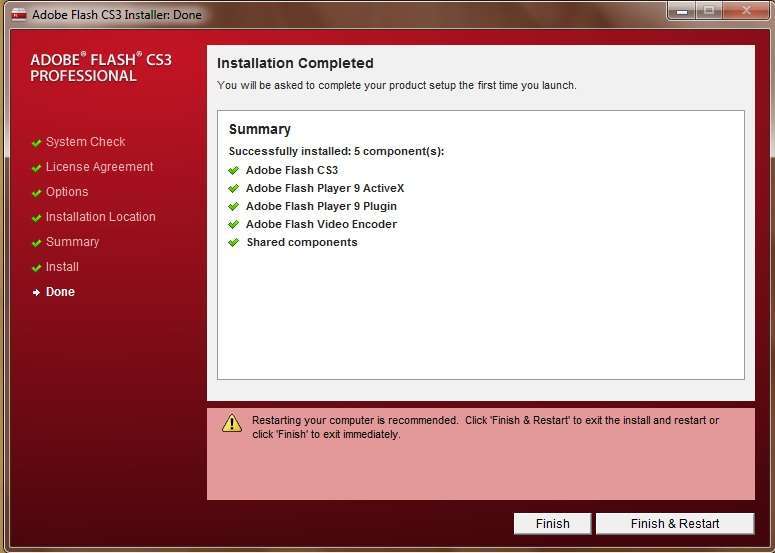Image resolution: width=775 pixels, height=553 pixels.
Task: Click the checkmark next to Installation Location step
Action: click(36, 218)
